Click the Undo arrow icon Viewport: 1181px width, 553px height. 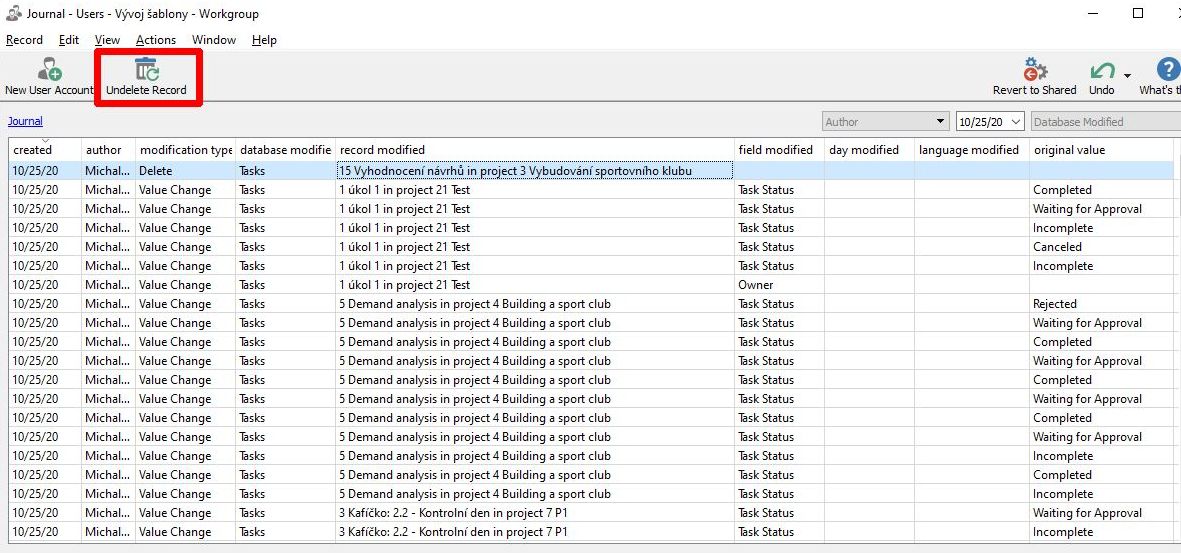[1102, 70]
